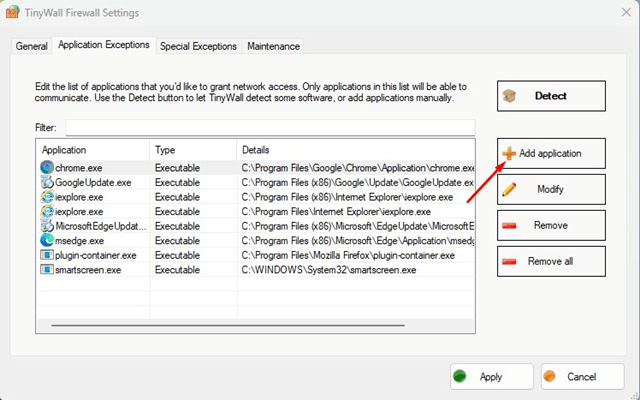Switch to the General tab
The width and height of the screenshot is (640, 400).
coord(31,46)
